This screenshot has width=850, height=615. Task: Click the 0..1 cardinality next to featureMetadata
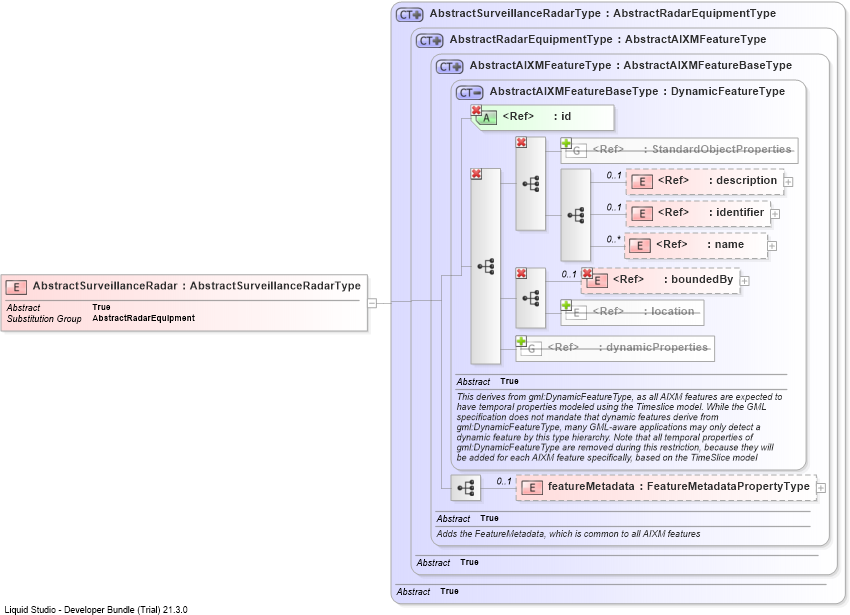(504, 482)
